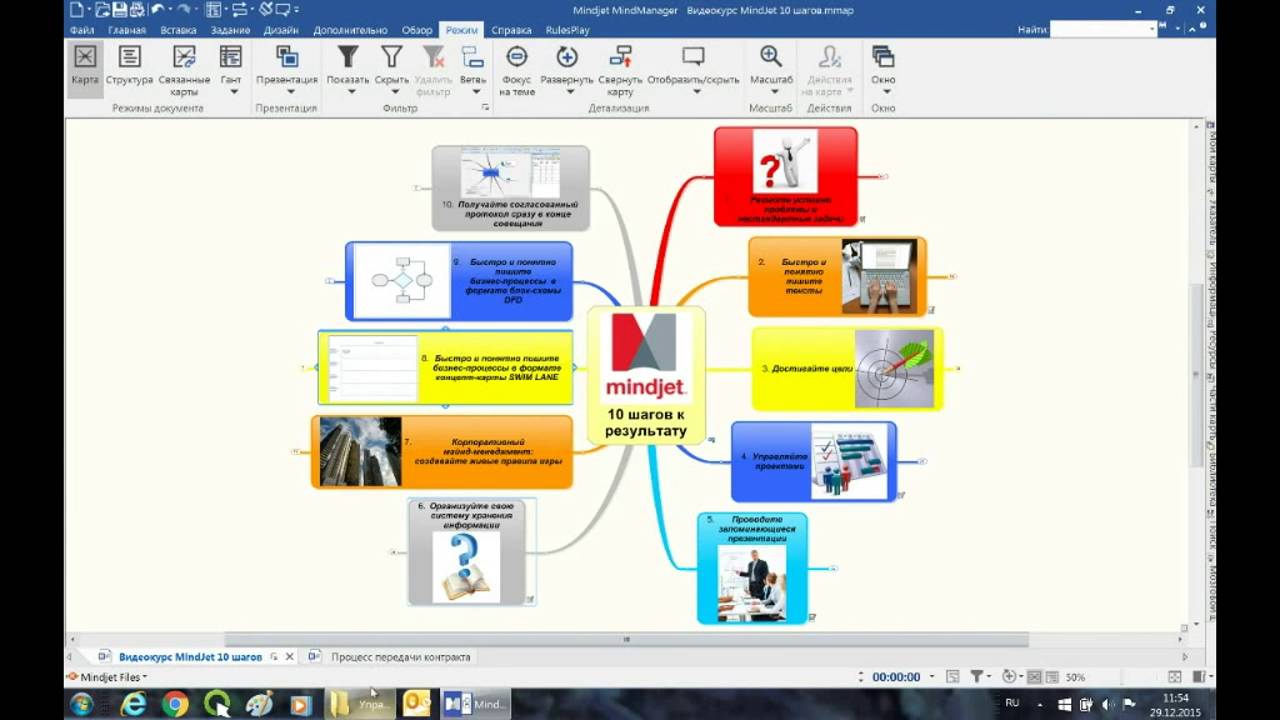Select topic 7. Корпоративный майнд-менеджмент
Image resolution: width=1280 pixels, height=720 pixels.
click(x=442, y=452)
